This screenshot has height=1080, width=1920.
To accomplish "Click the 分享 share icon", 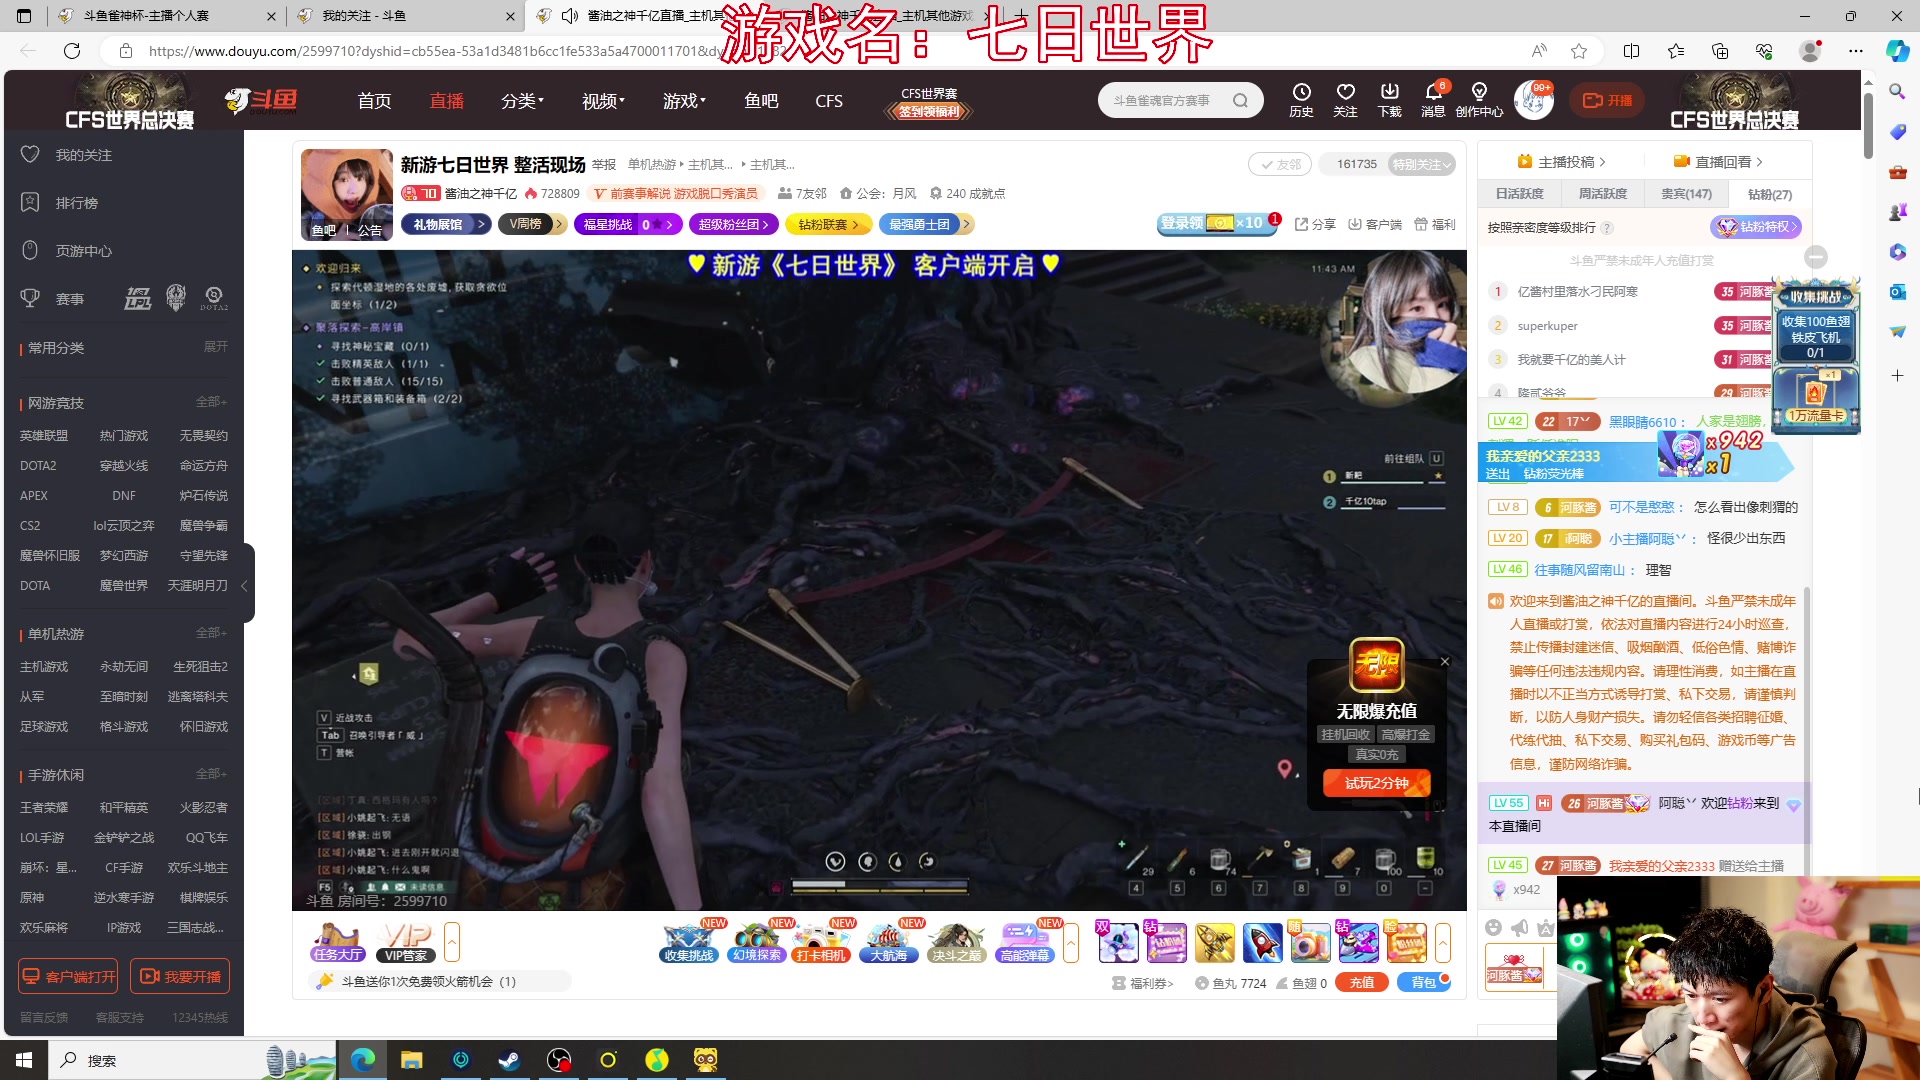I will [1315, 224].
